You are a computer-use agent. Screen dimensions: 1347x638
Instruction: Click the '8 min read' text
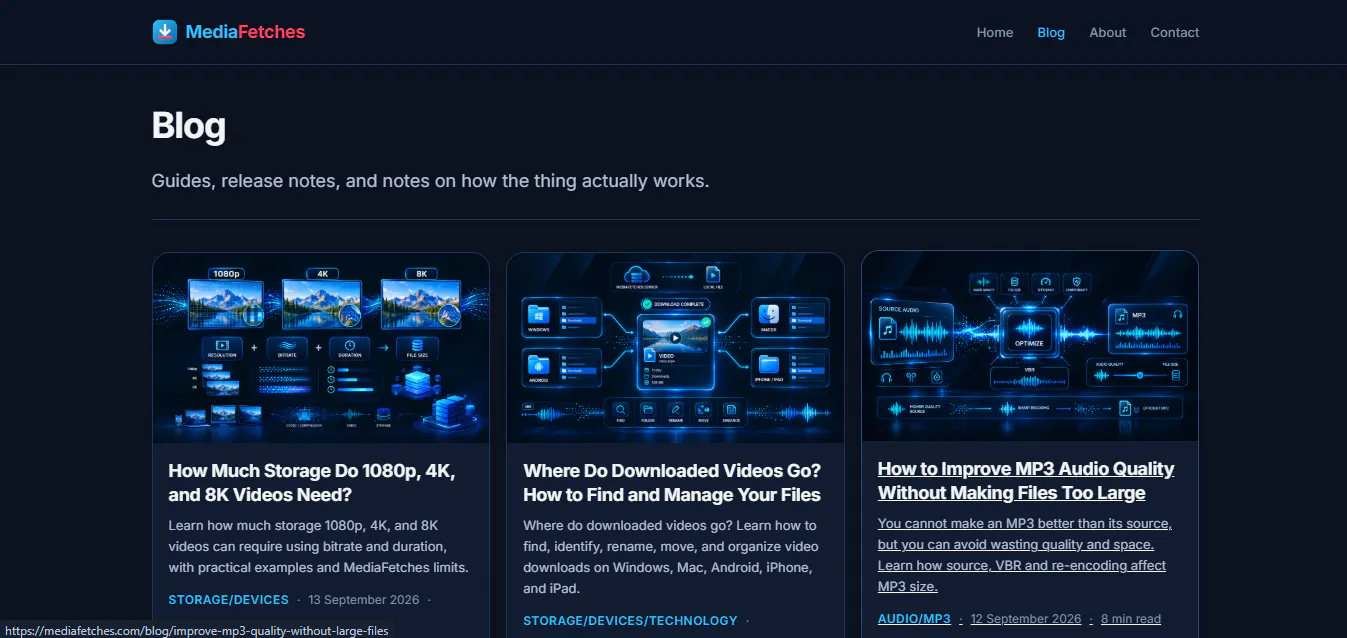1131,619
